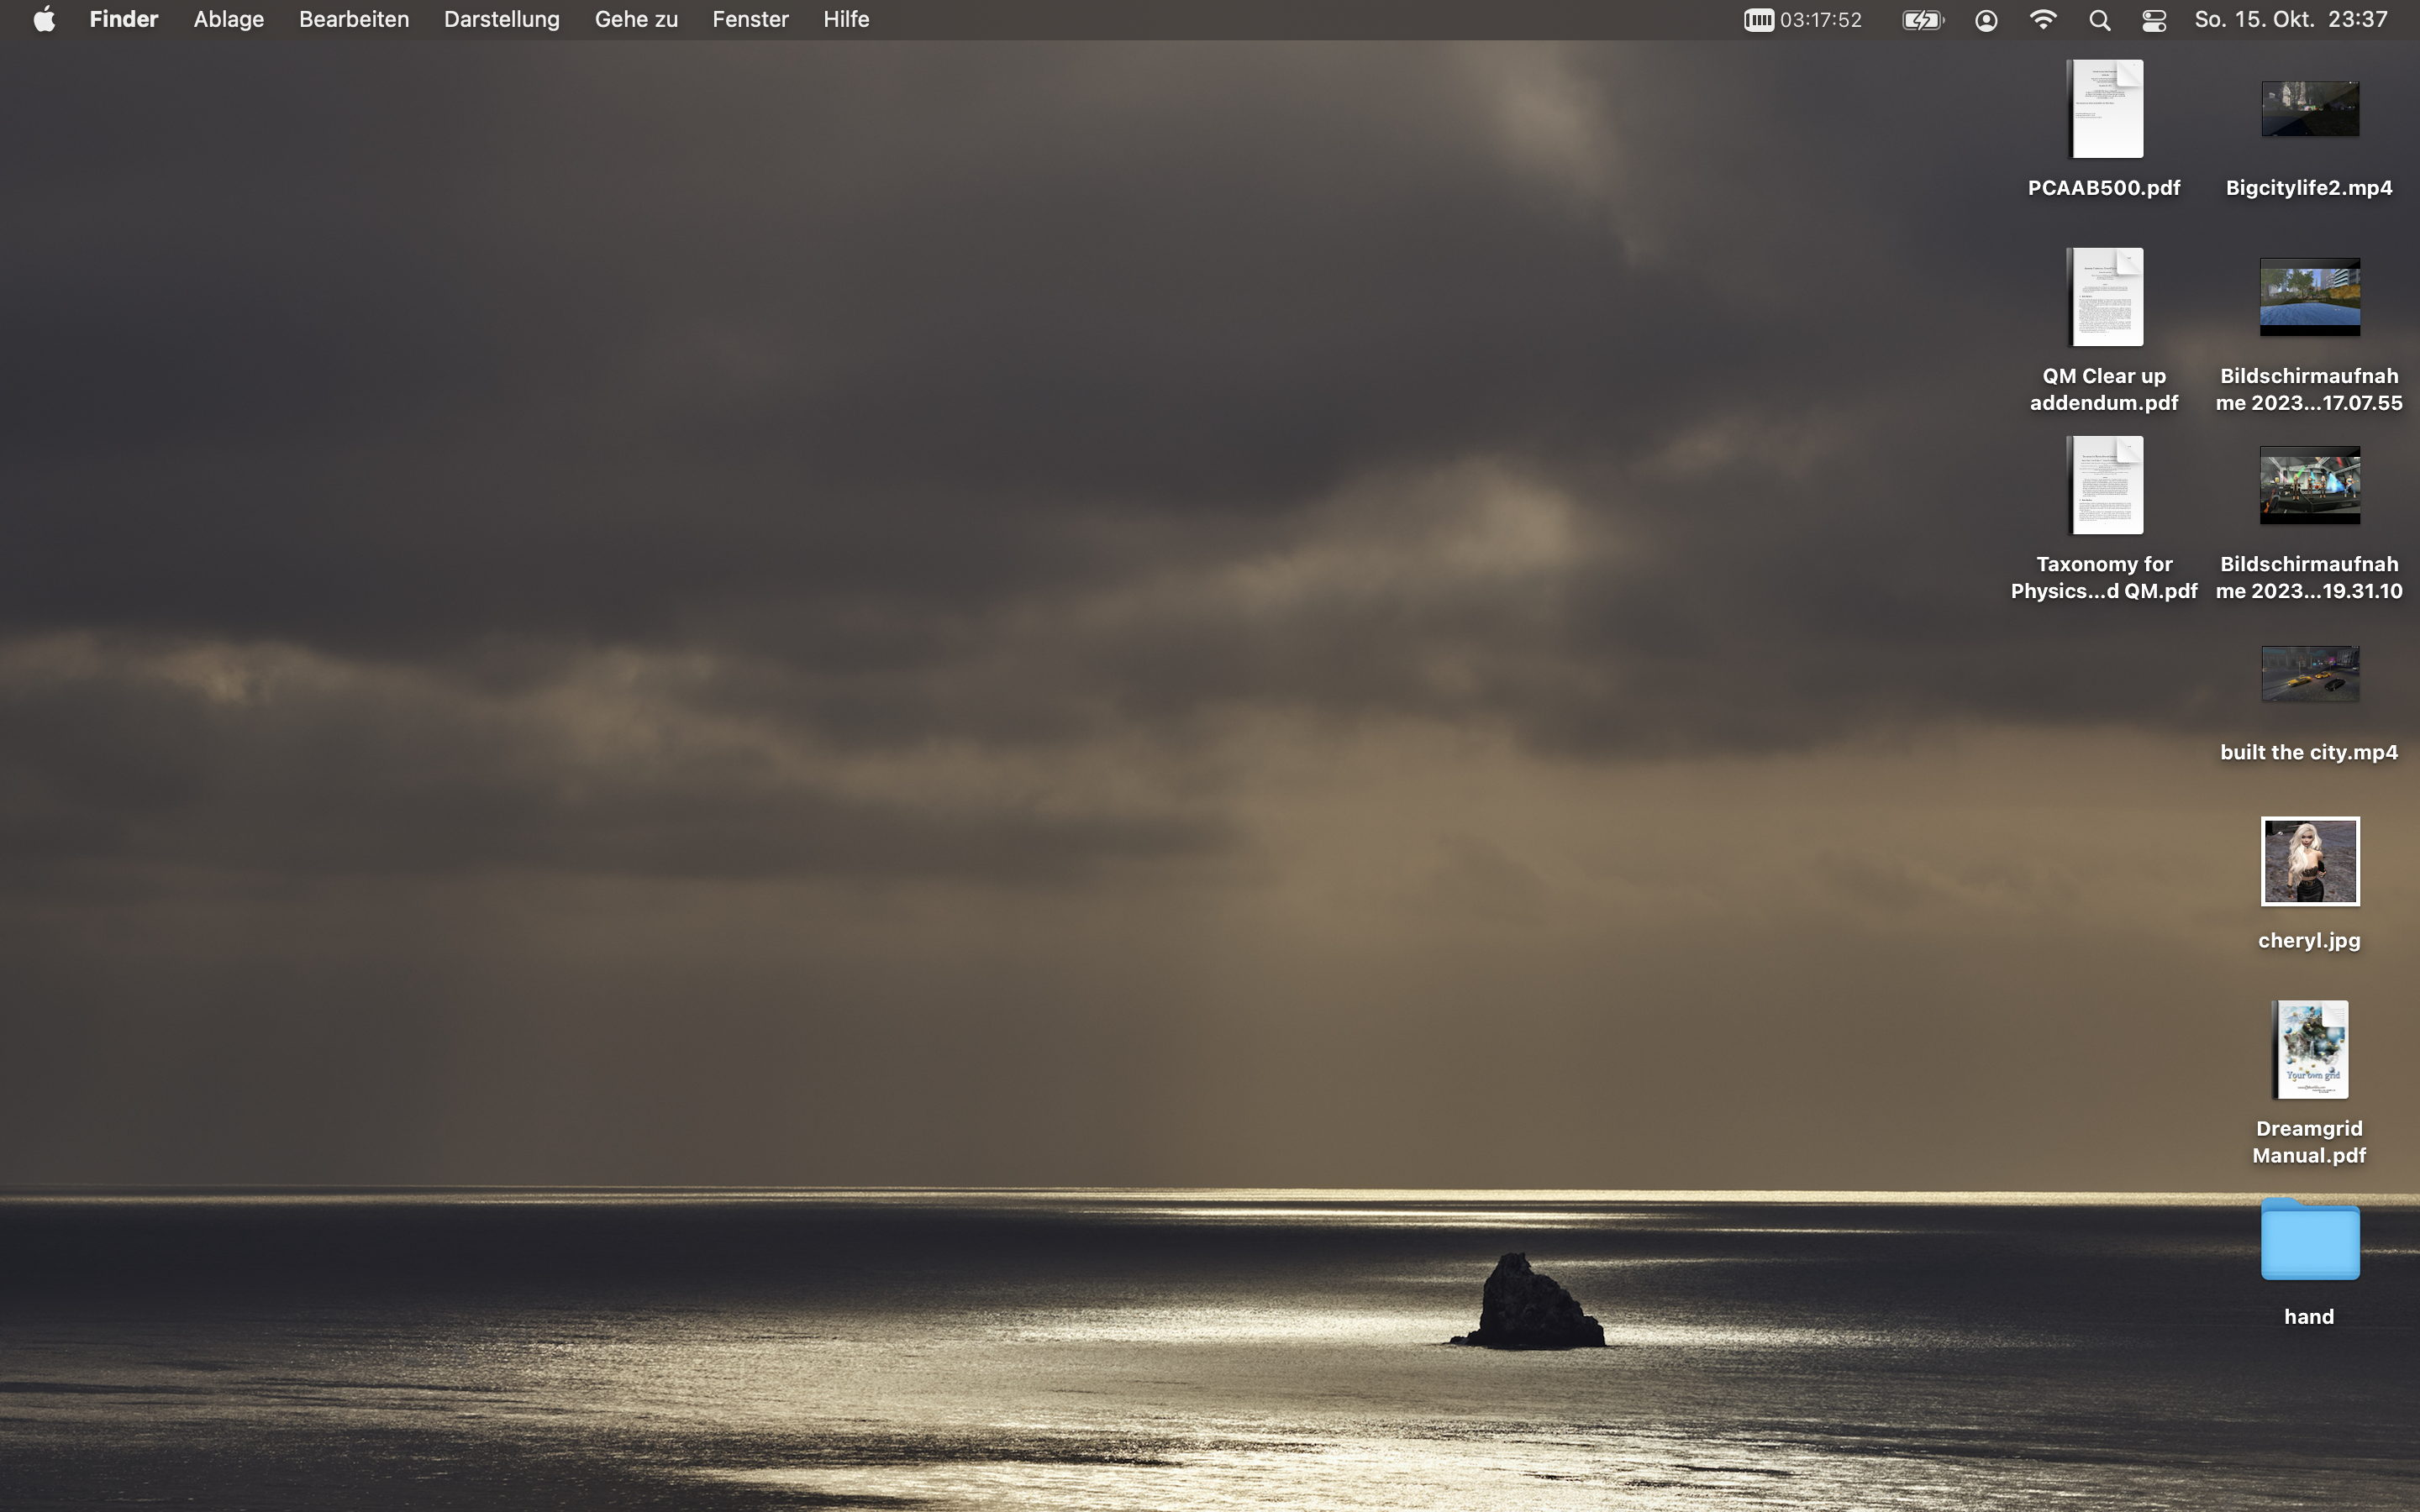Image resolution: width=2420 pixels, height=1512 pixels.
Task: Click the Wi-Fi status icon
Action: 2043,20
